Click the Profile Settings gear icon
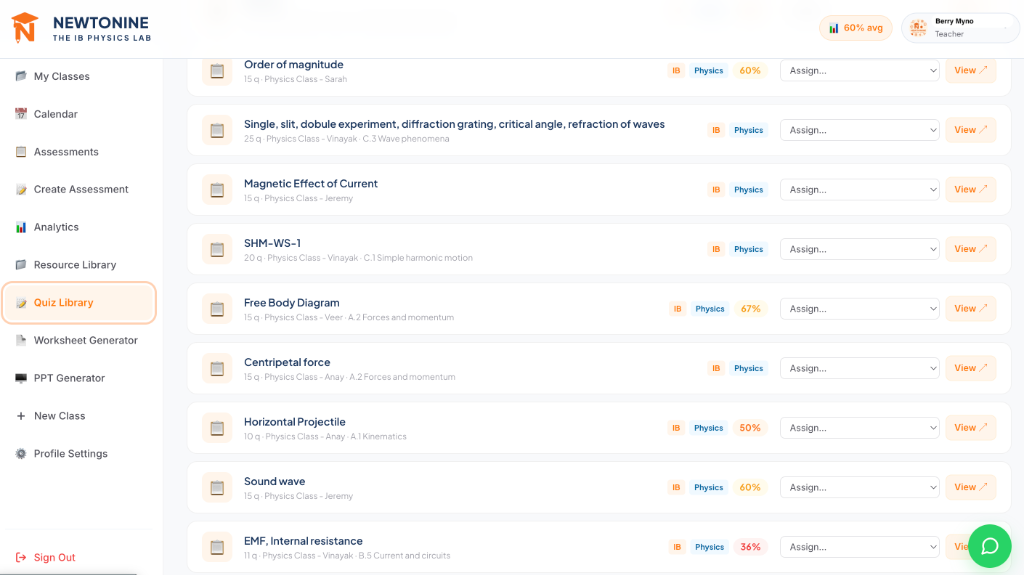 coord(21,453)
